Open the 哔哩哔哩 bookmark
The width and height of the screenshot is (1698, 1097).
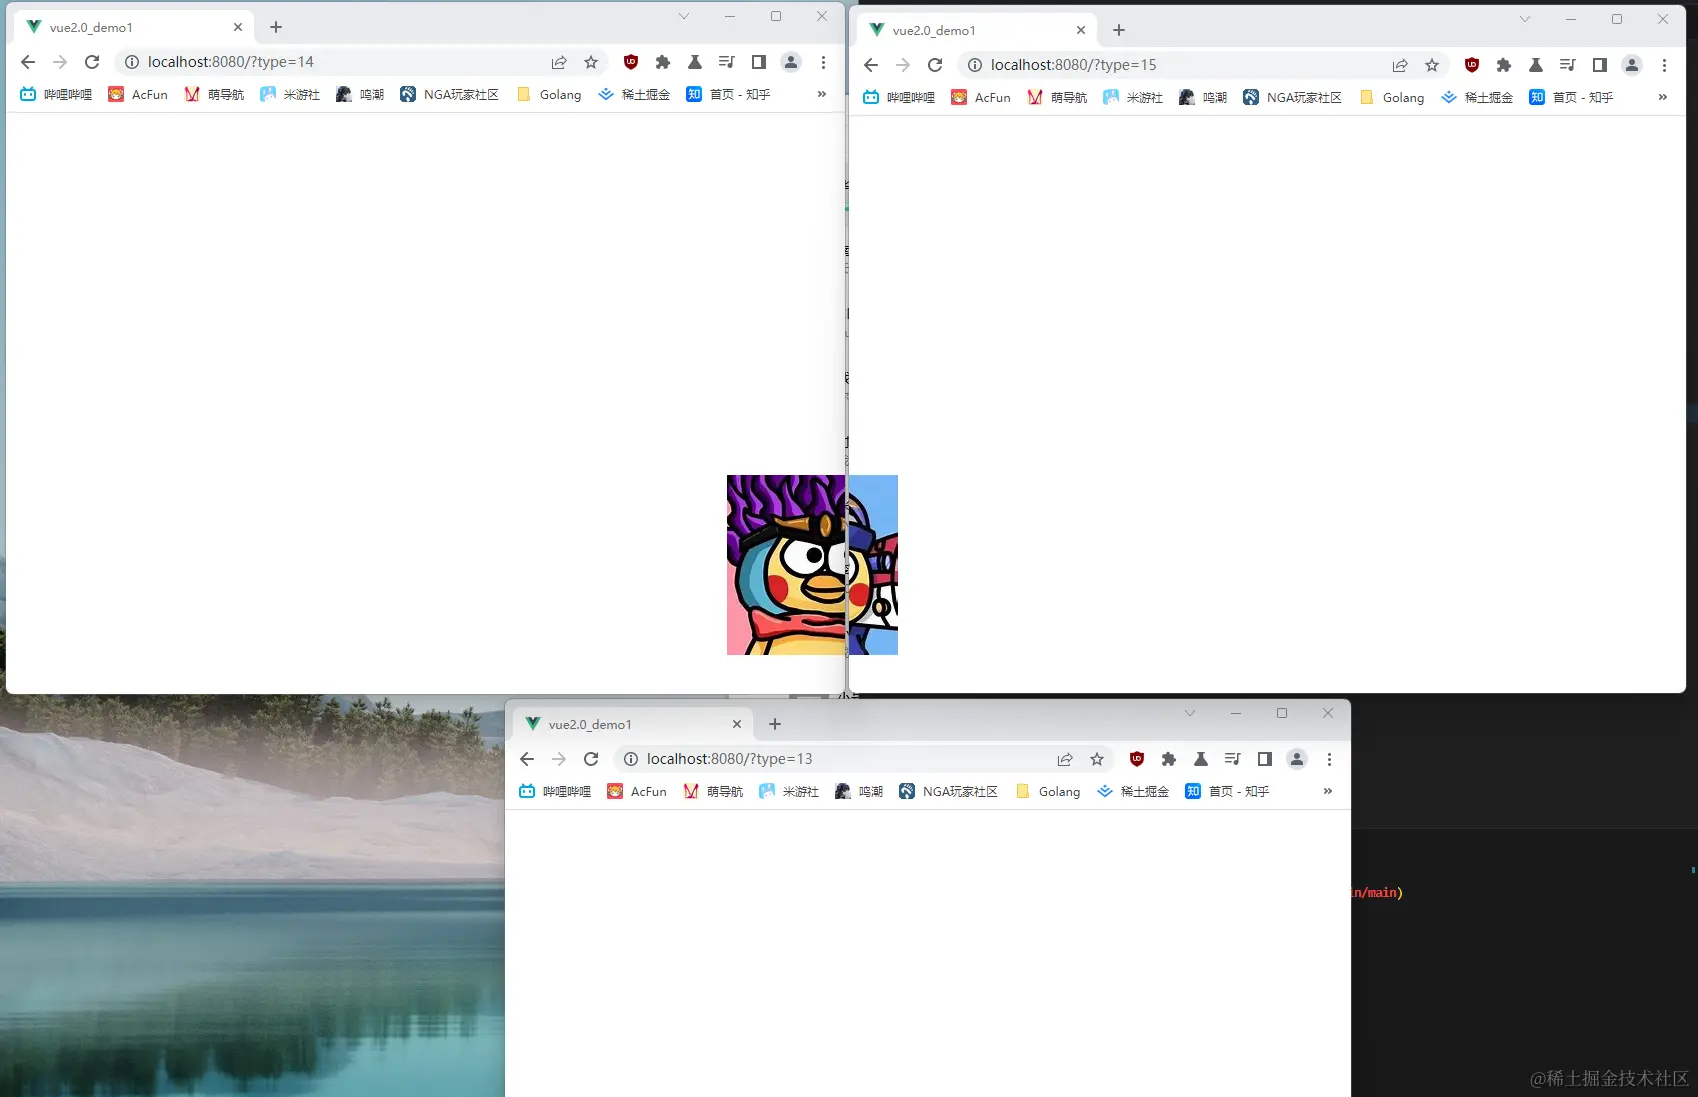pos(55,94)
